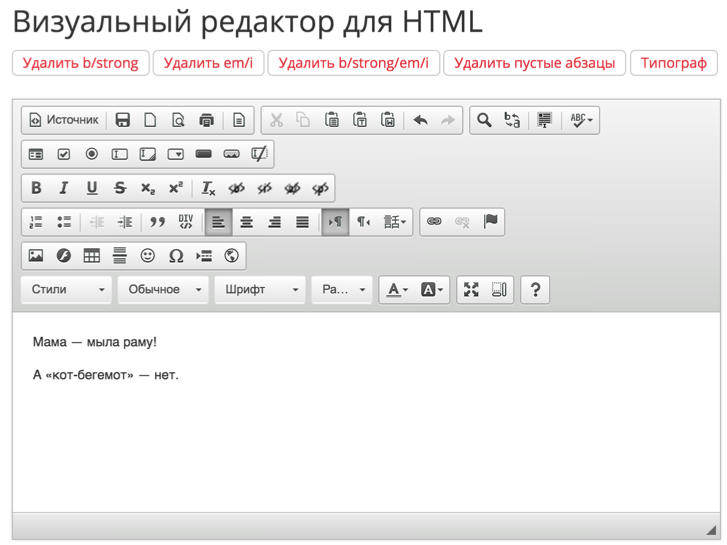727x545 pixels.
Task: Open the language dropdown
Action: [x=395, y=222]
